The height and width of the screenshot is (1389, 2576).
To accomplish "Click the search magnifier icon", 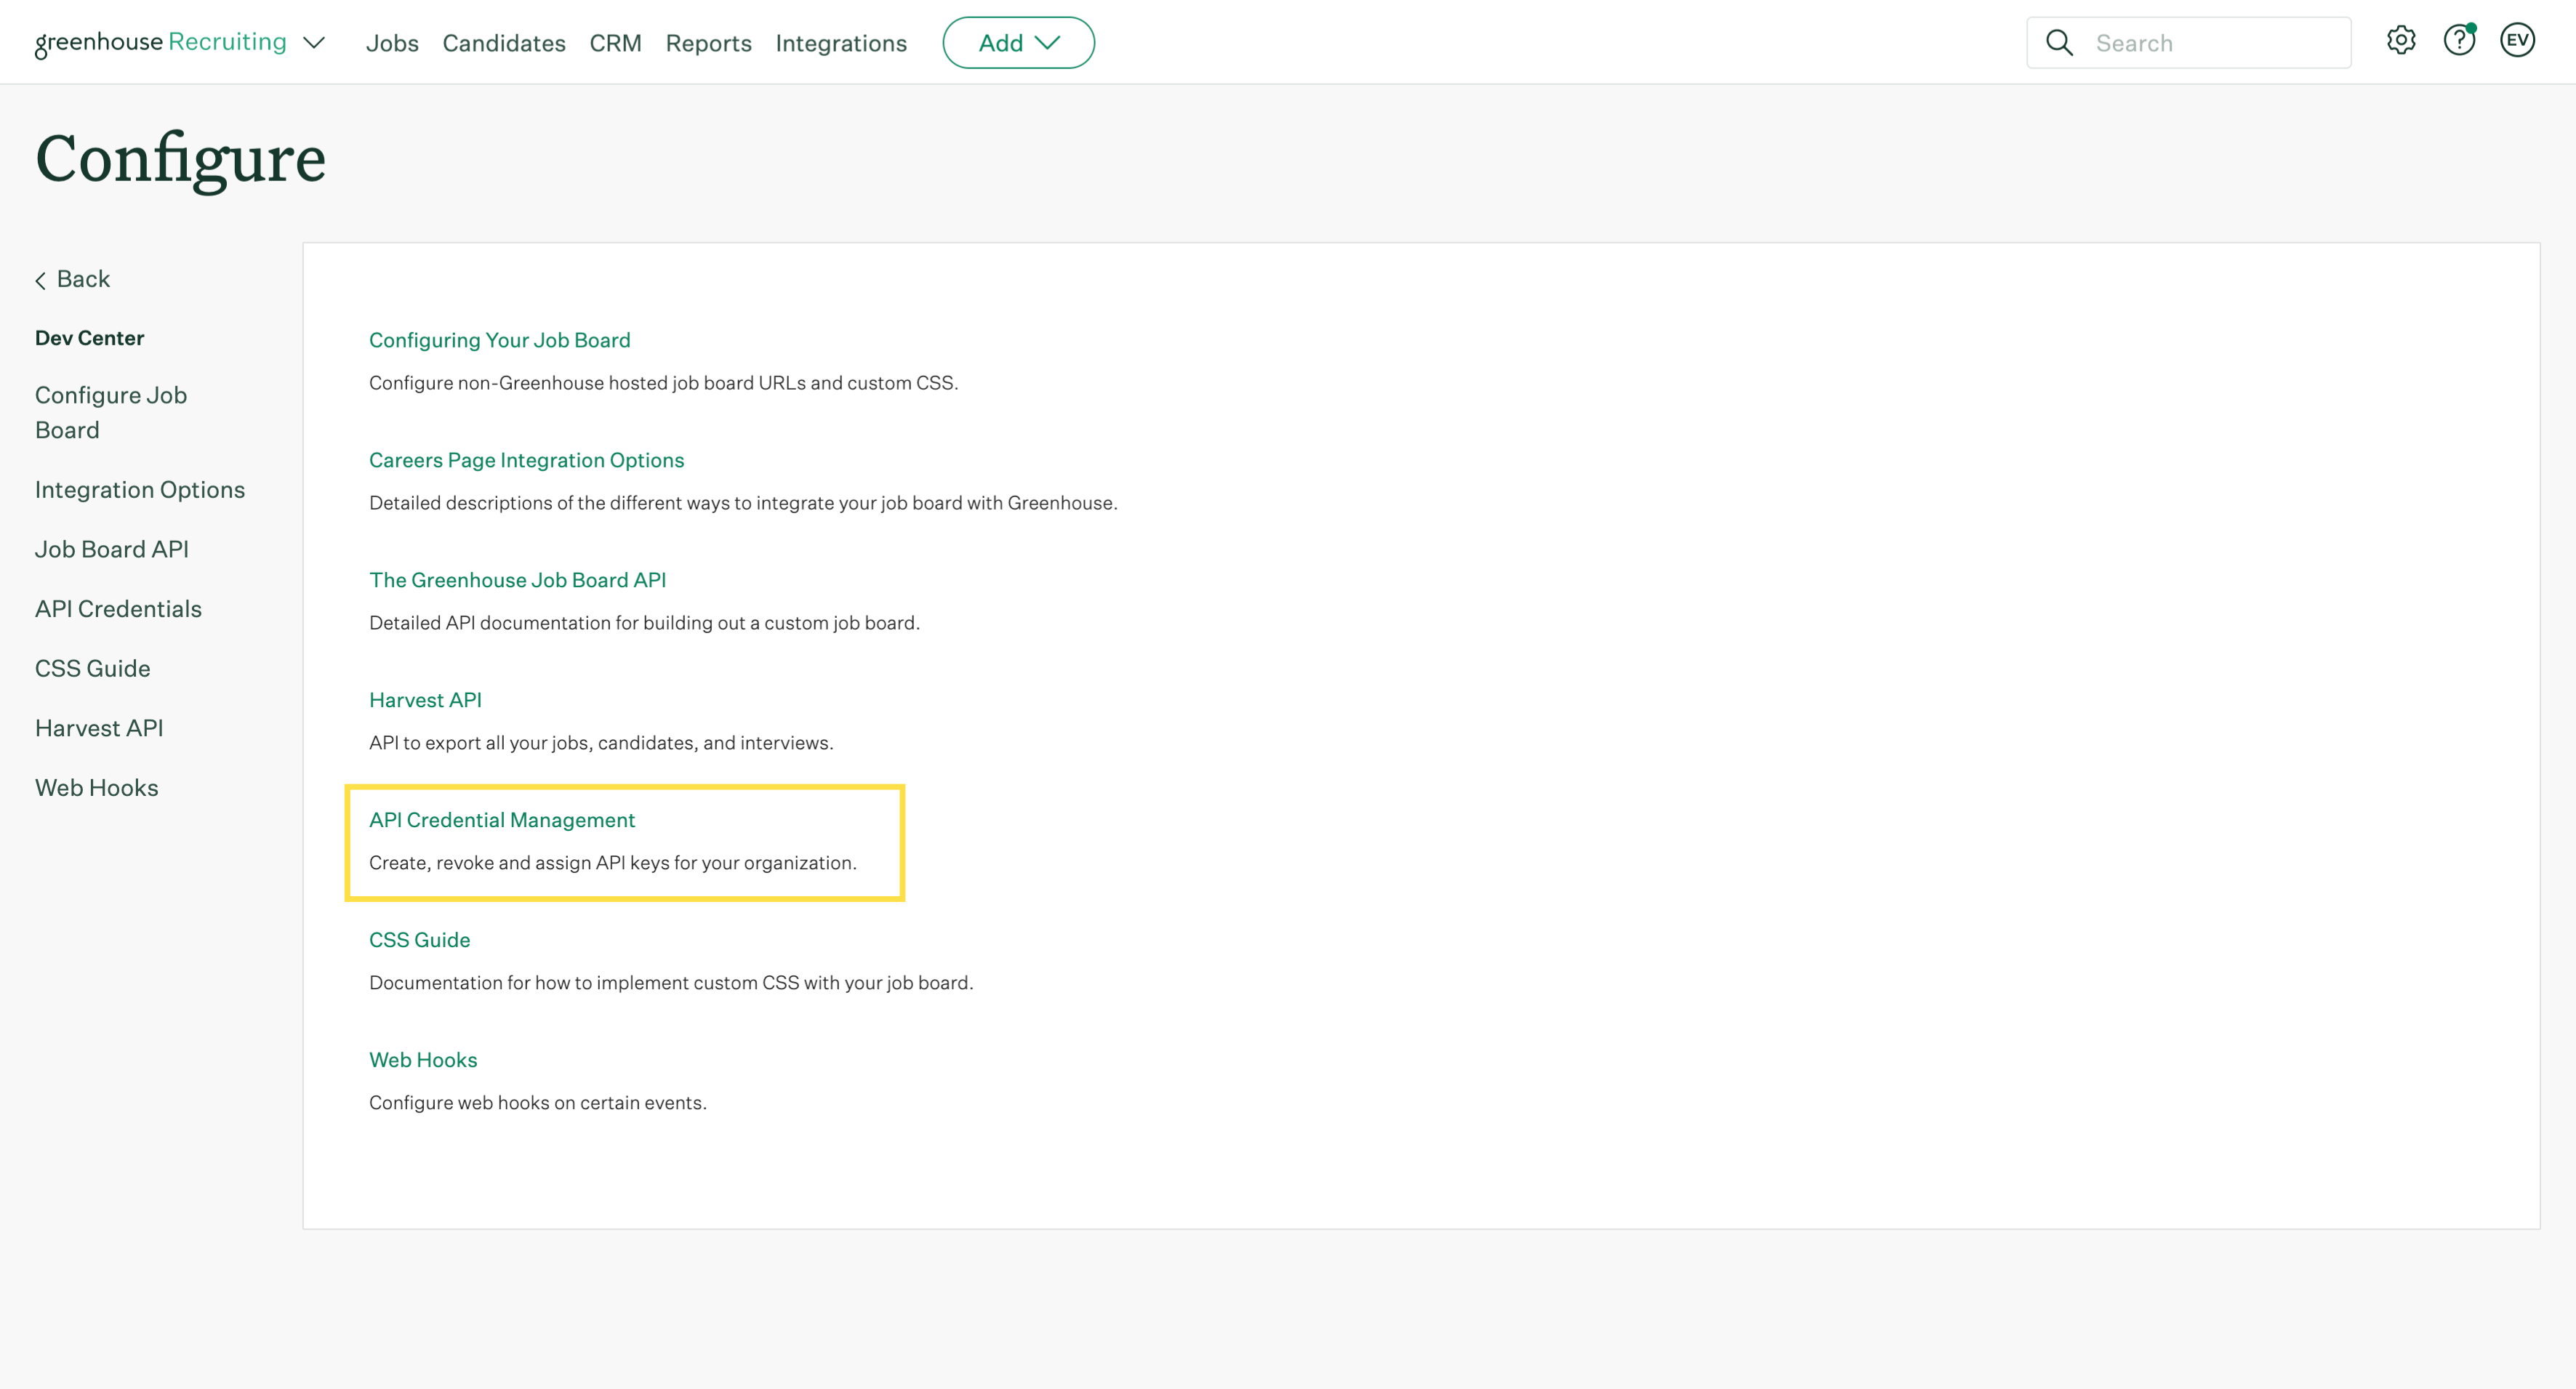I will 2059,43.
